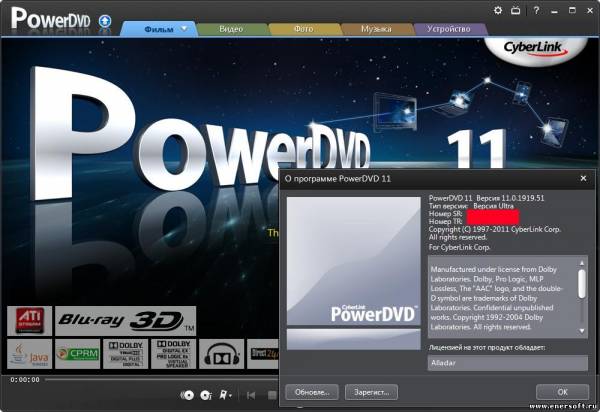Click the Обновле... button in About dialog

pos(312,392)
